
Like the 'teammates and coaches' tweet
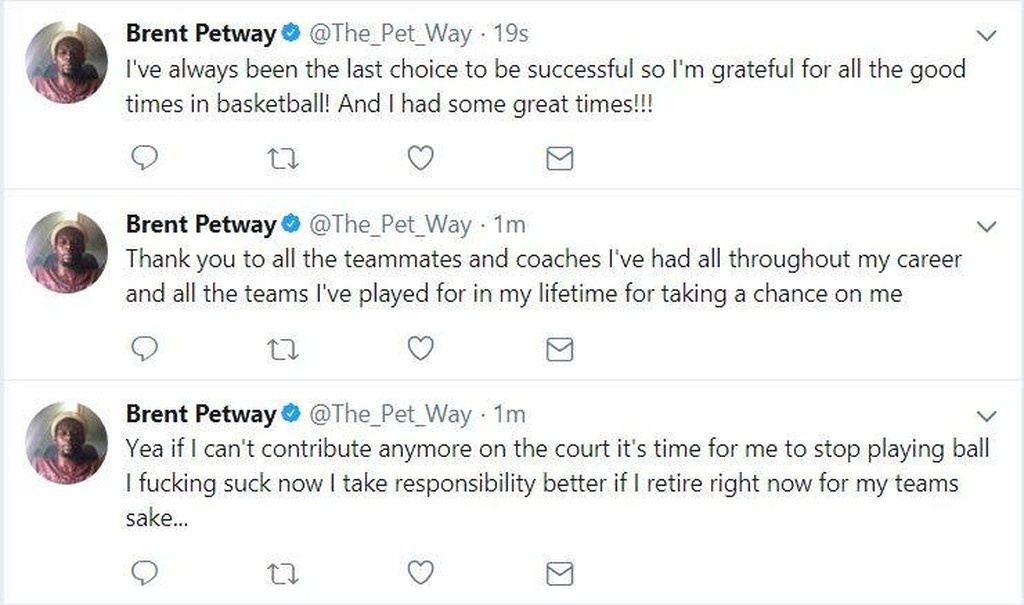tap(421, 348)
